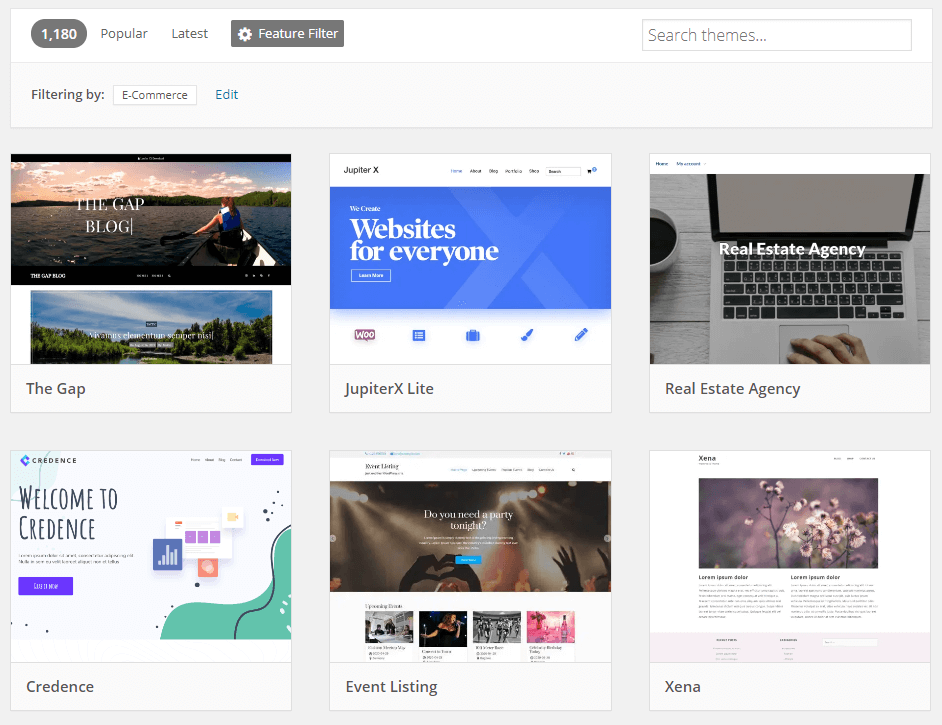Click the E-Commerce filter tag
This screenshot has height=725, width=942.
154,95
